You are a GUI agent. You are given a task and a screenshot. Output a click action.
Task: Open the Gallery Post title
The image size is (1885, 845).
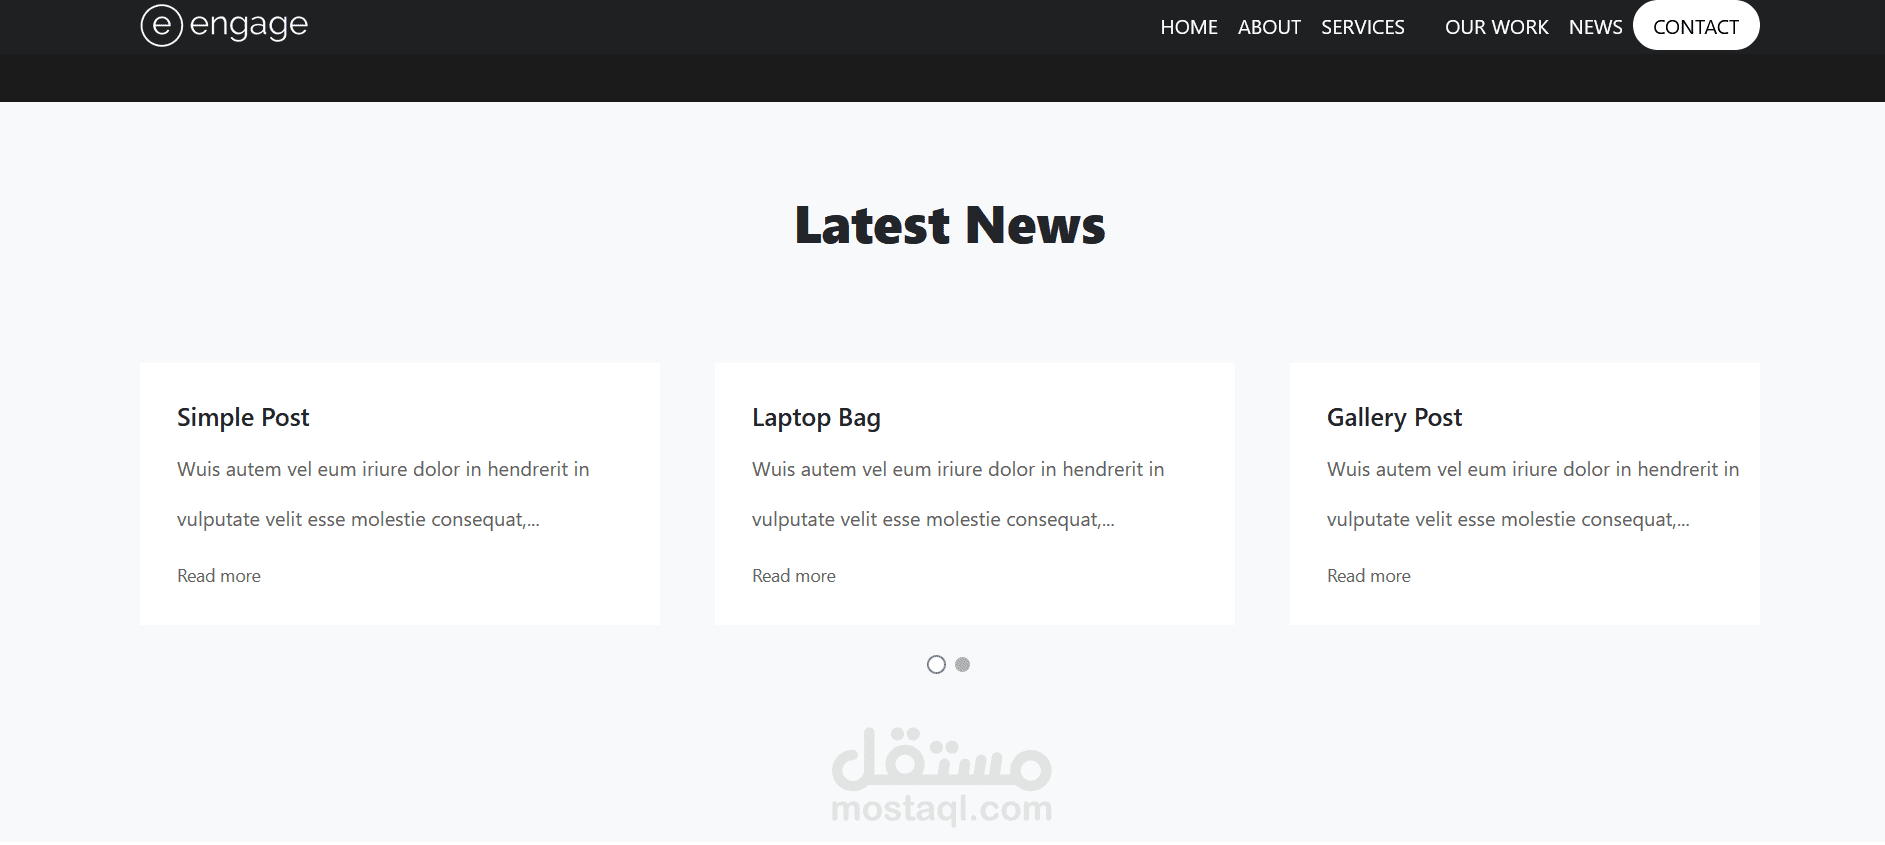pos(1394,417)
